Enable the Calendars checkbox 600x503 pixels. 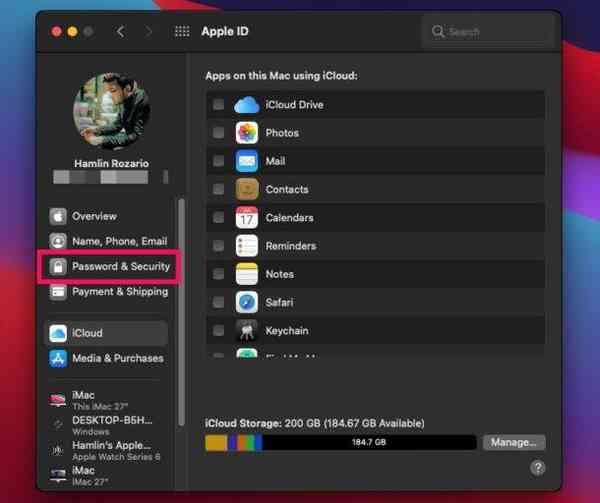[x=218, y=217]
